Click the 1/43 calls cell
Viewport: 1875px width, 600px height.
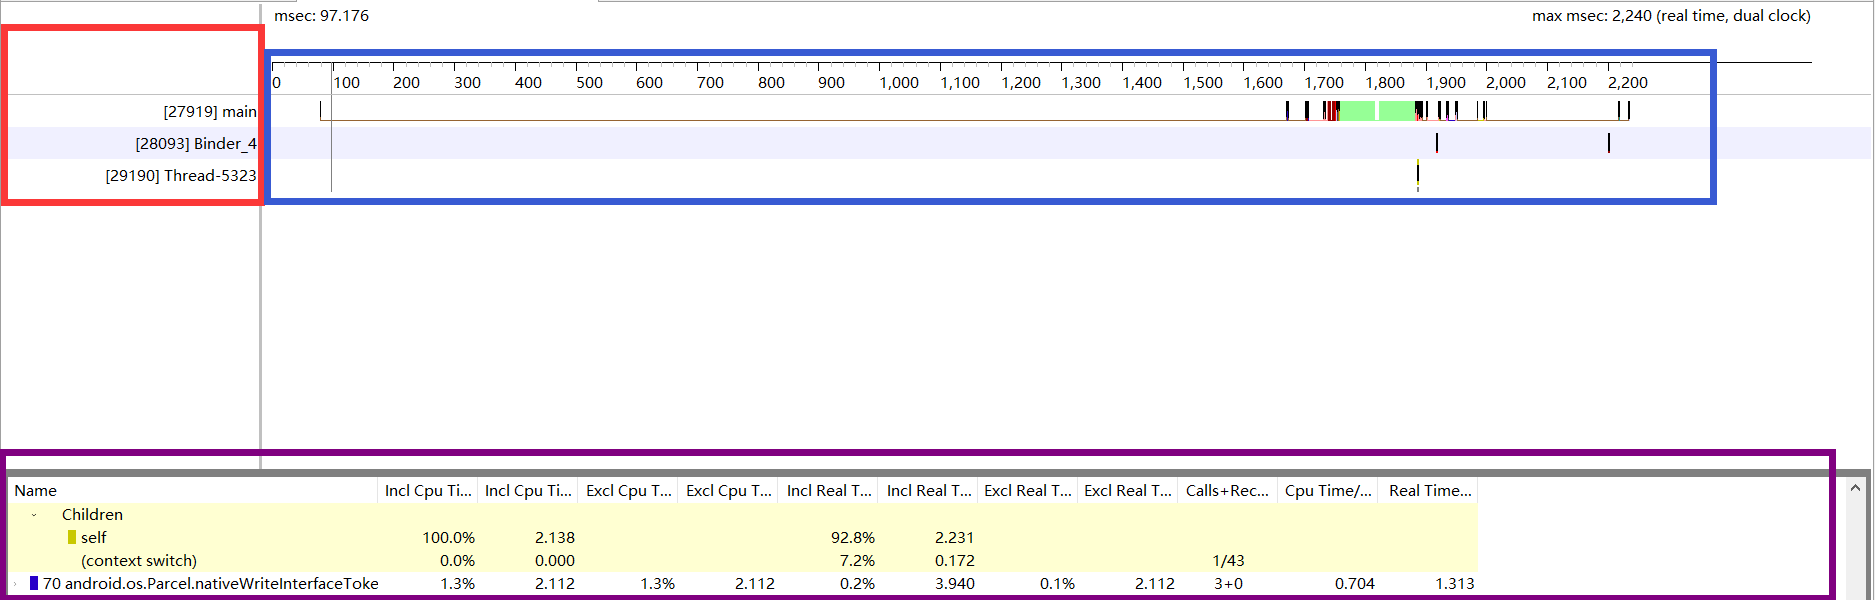point(1228,561)
